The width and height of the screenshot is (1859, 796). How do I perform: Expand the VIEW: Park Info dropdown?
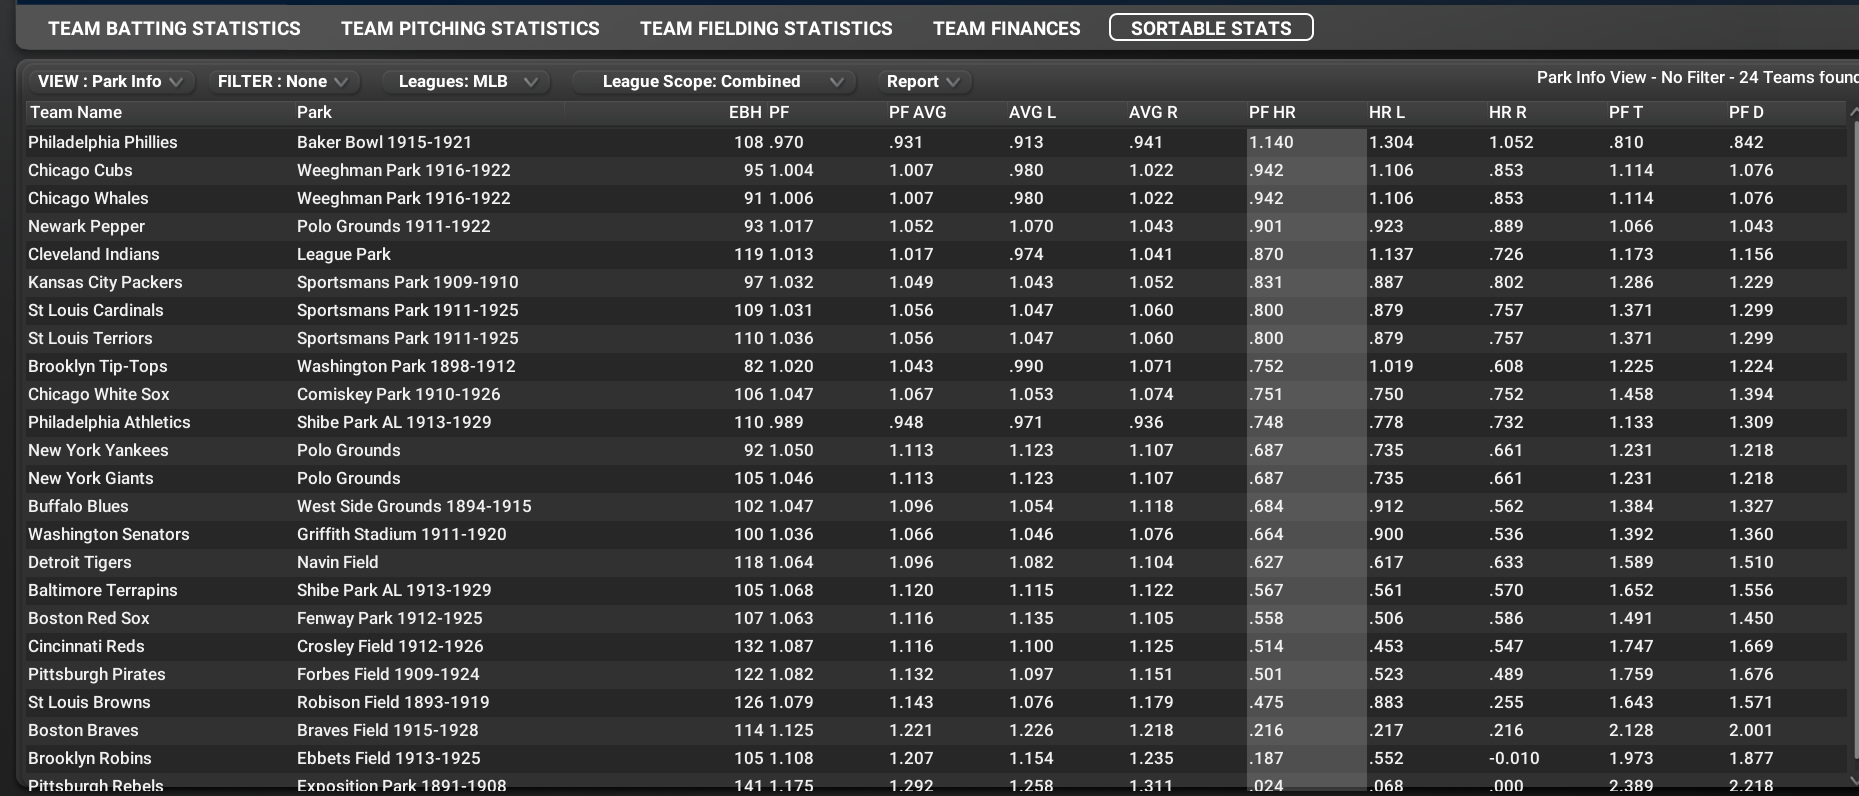(109, 81)
